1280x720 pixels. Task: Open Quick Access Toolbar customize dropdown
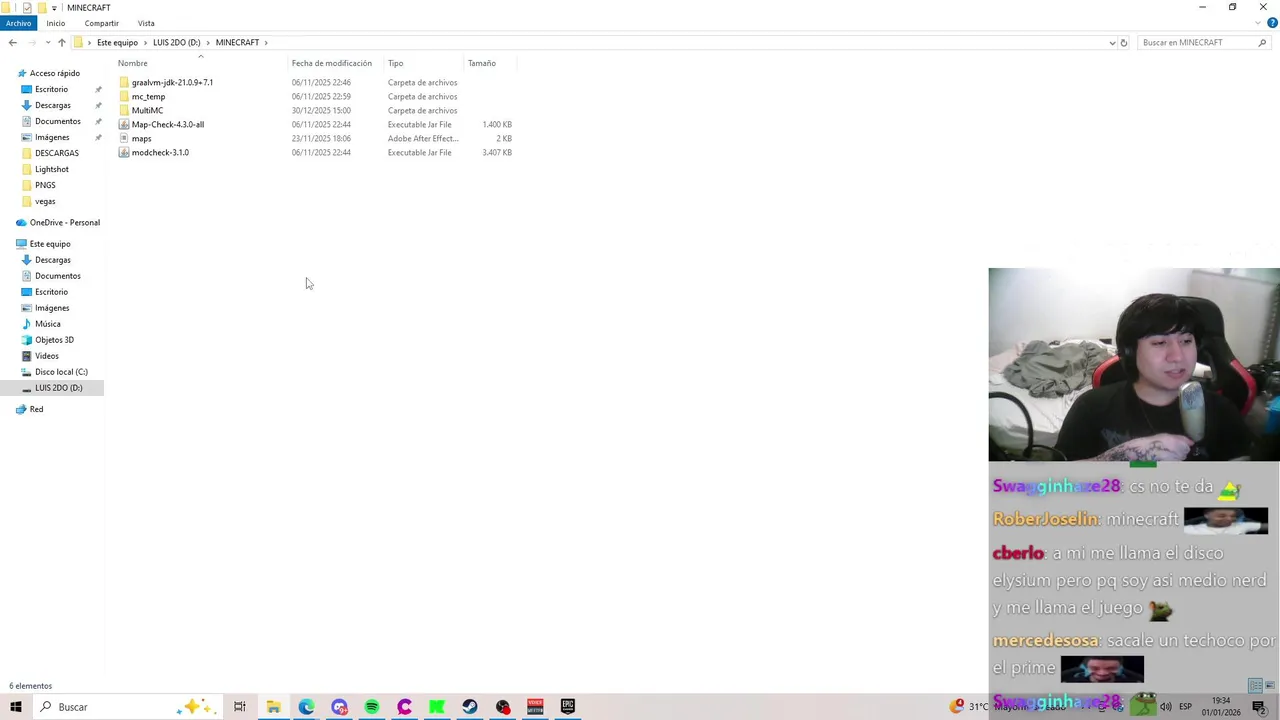(x=54, y=8)
